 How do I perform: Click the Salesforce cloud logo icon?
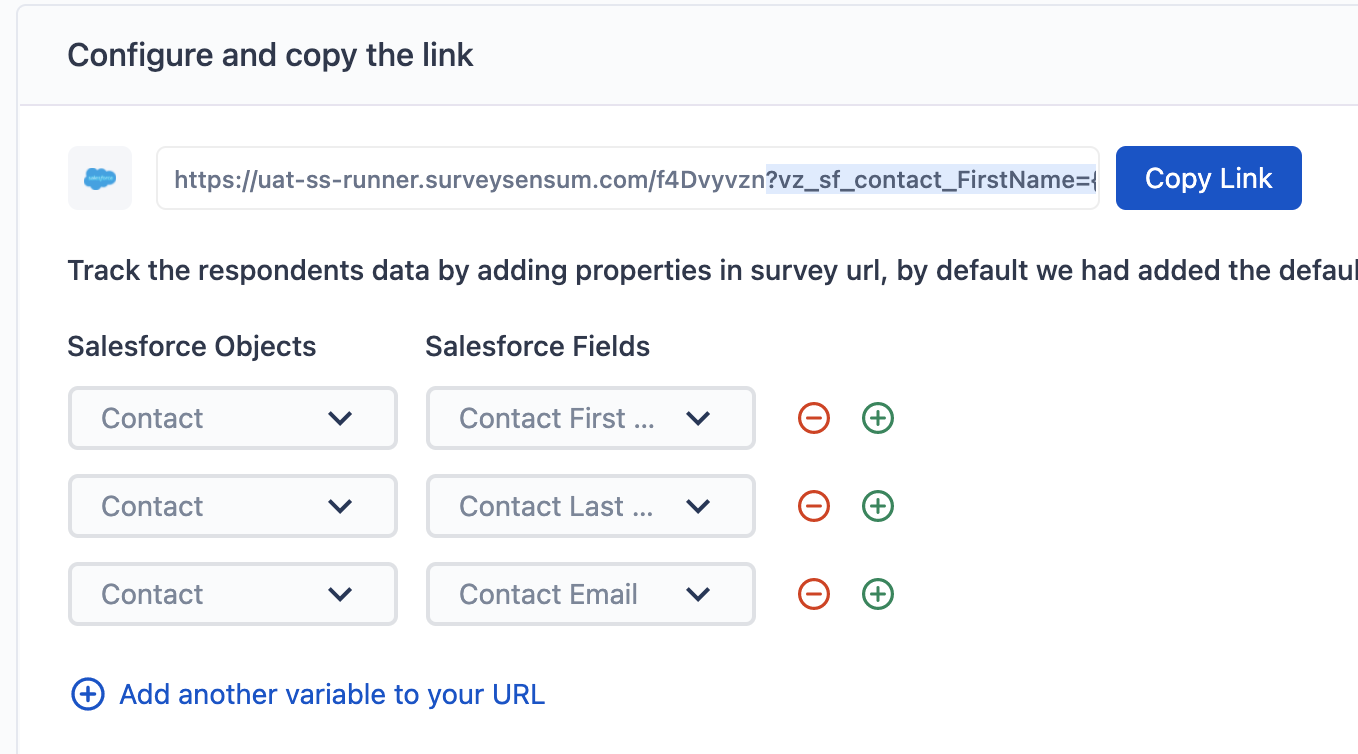tap(100, 178)
